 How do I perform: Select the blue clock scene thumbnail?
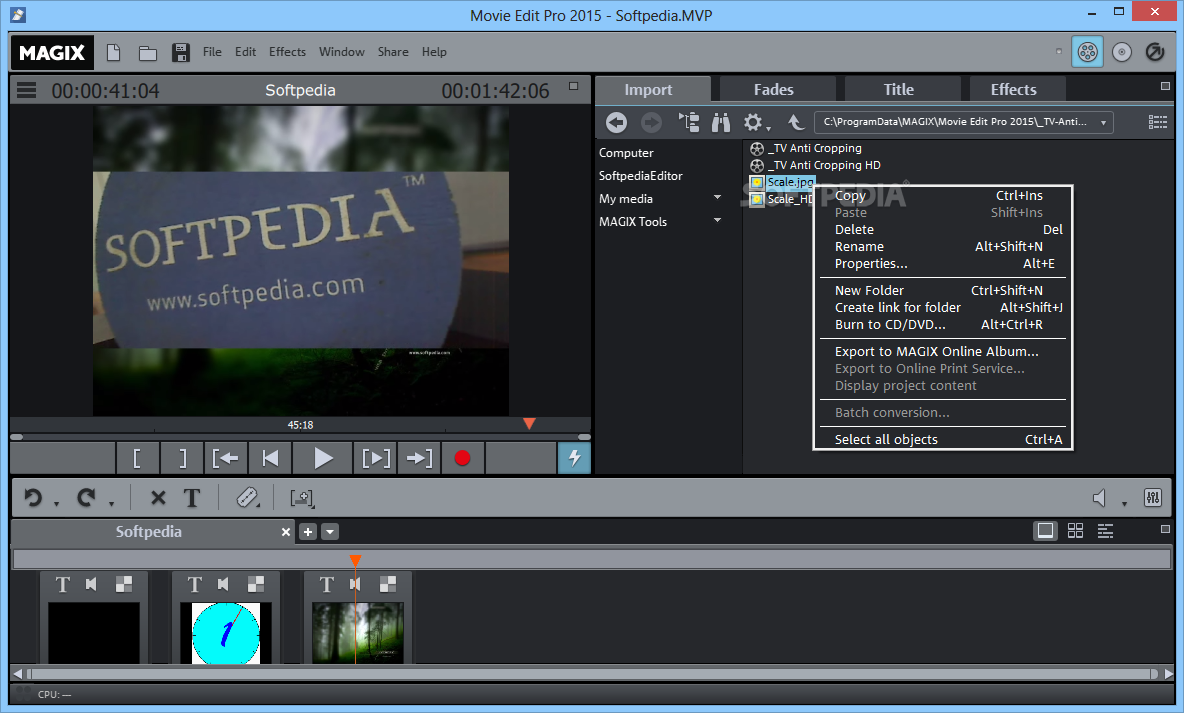226,633
